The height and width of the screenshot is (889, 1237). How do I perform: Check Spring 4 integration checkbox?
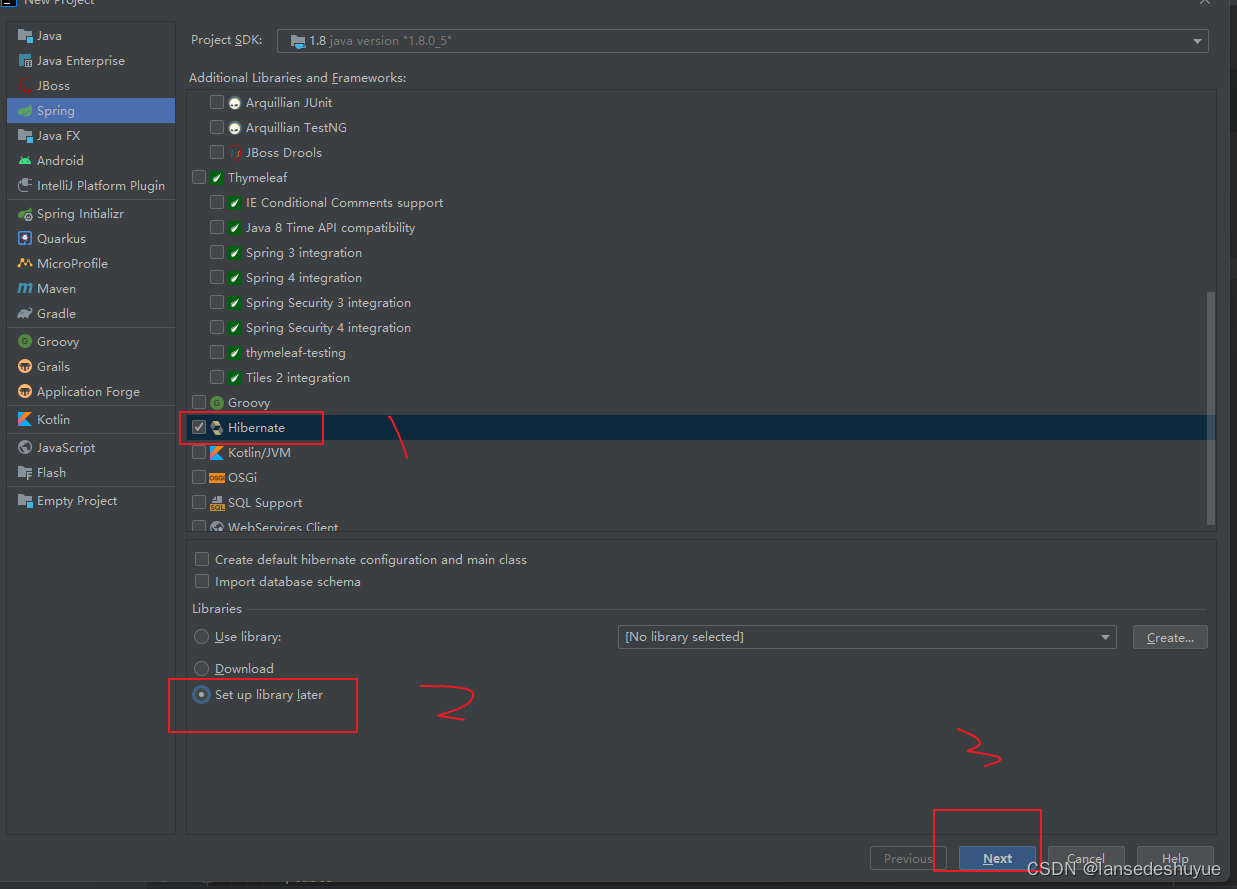217,277
